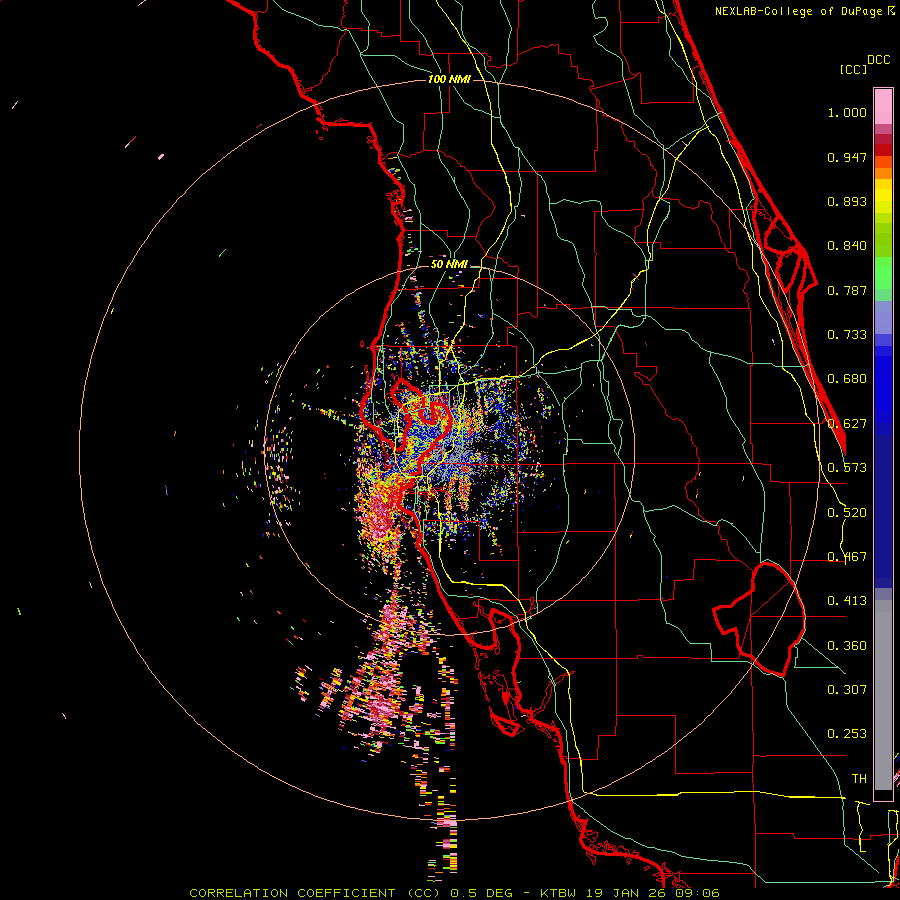900x900 pixels.
Task: Pick the light pink color bar segment
Action: (x=883, y=107)
